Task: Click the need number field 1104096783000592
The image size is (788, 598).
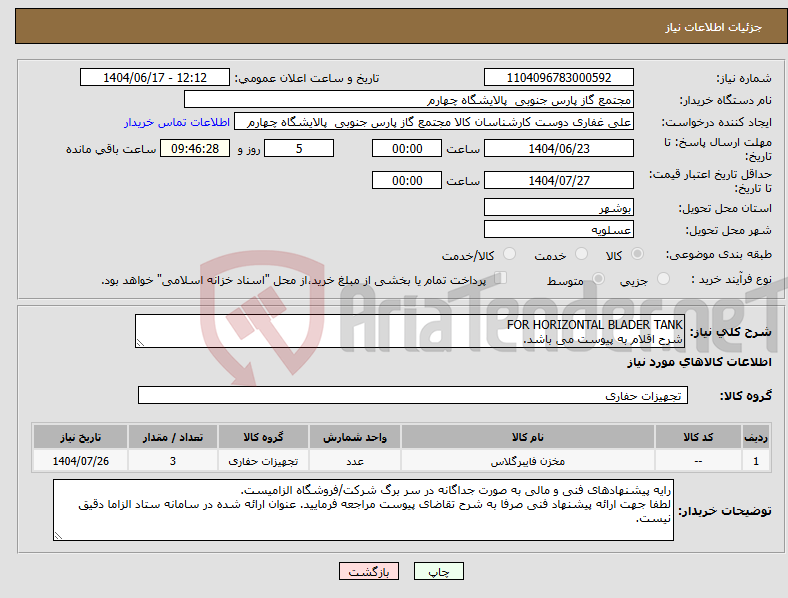Action: pyautogui.click(x=558, y=77)
